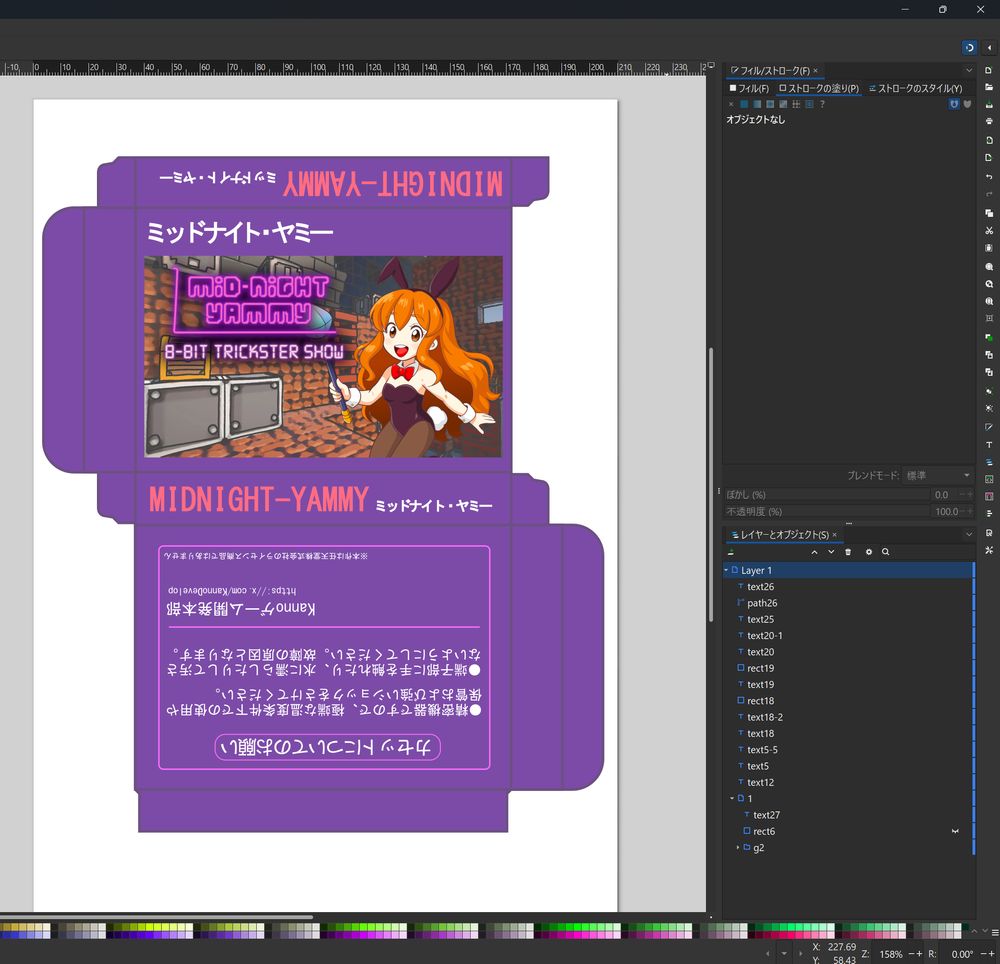Select the flat color paint button
The image size is (1000, 964).
[x=744, y=104]
